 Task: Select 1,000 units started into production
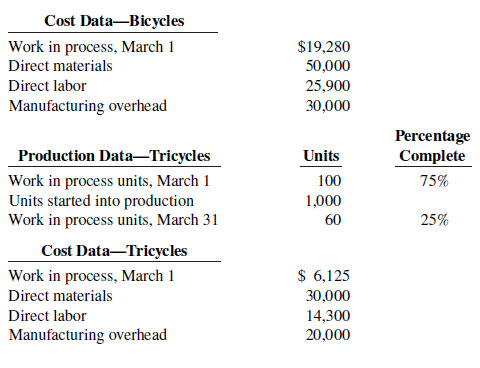click(323, 201)
